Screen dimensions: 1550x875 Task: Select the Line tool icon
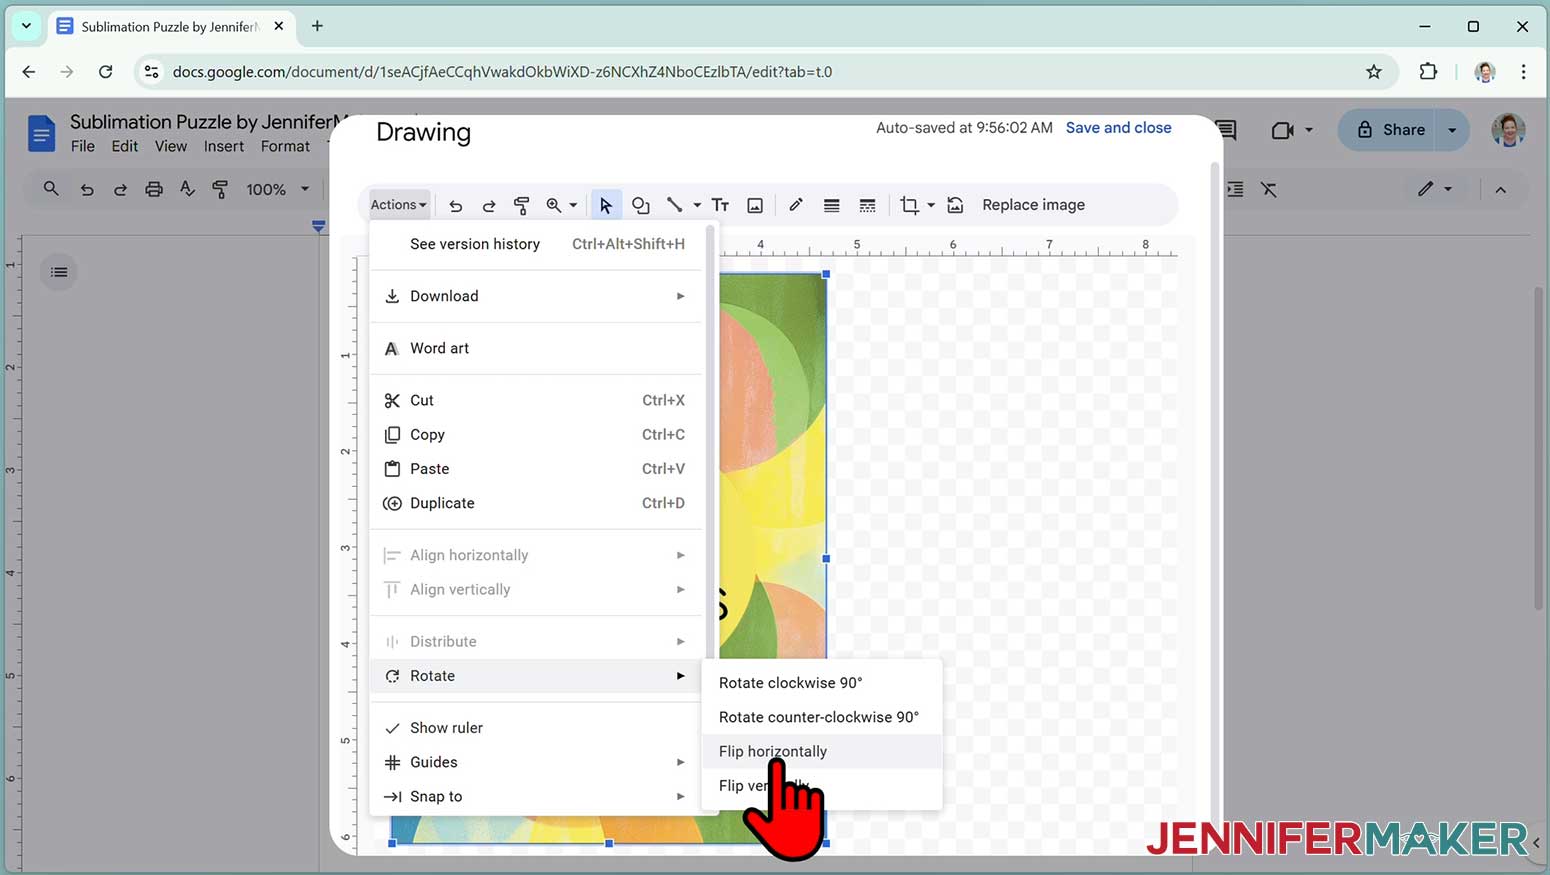point(675,205)
